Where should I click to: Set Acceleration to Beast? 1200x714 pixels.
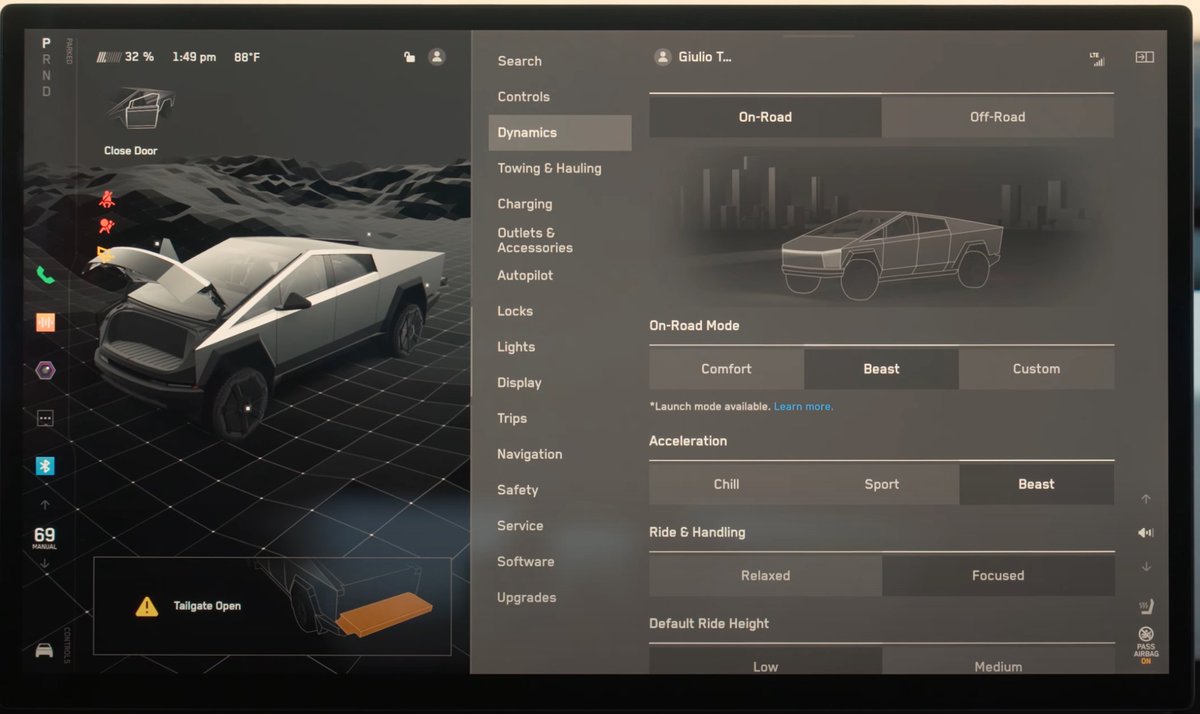1037,484
